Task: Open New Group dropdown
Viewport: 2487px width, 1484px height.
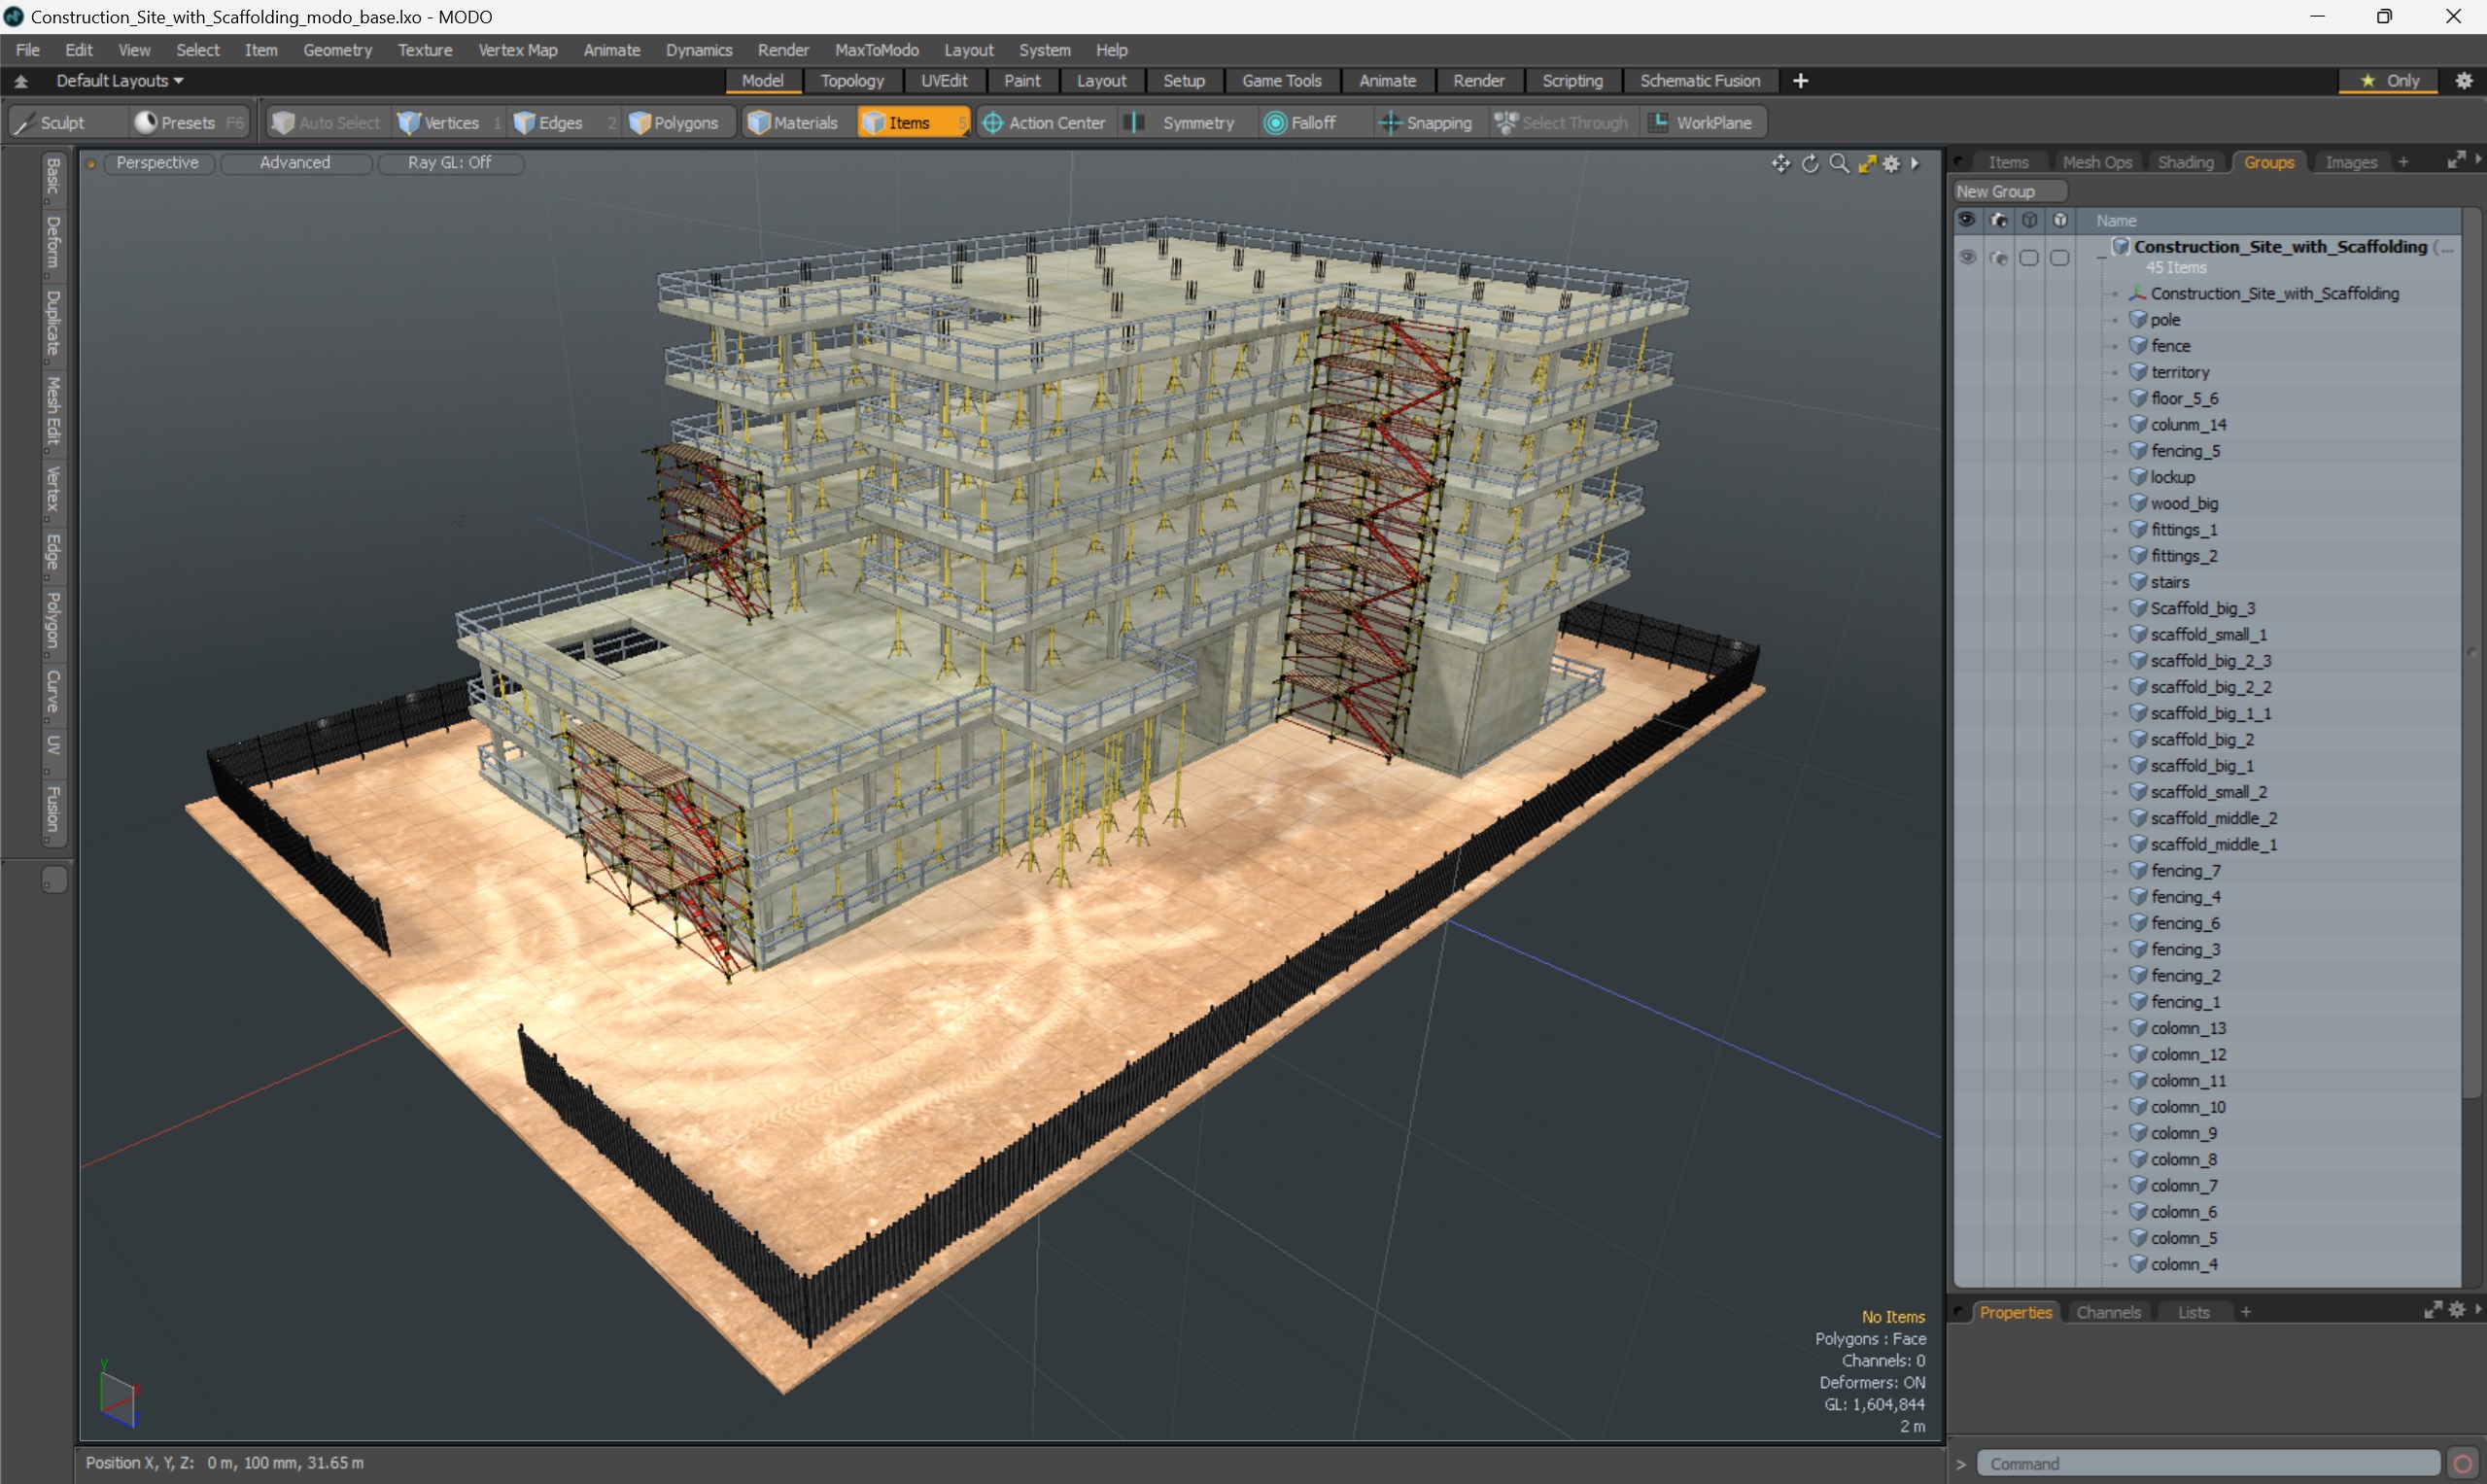Action: pos(2010,191)
